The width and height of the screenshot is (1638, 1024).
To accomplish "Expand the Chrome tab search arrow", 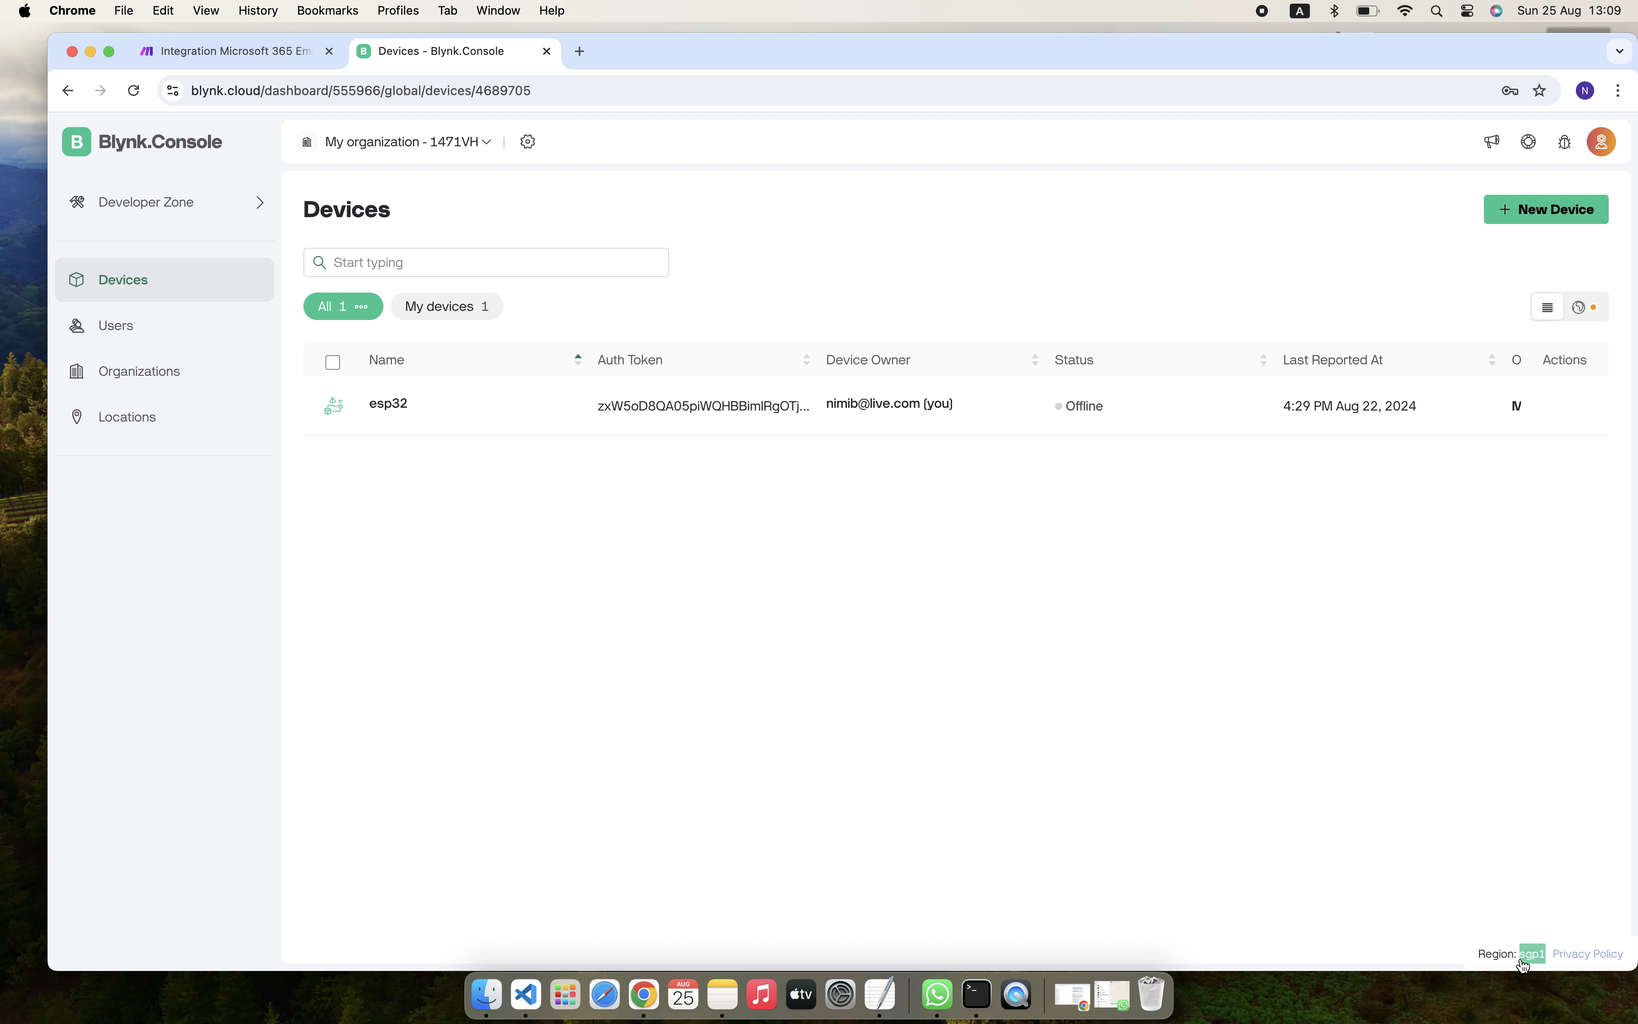I will pyautogui.click(x=1619, y=51).
